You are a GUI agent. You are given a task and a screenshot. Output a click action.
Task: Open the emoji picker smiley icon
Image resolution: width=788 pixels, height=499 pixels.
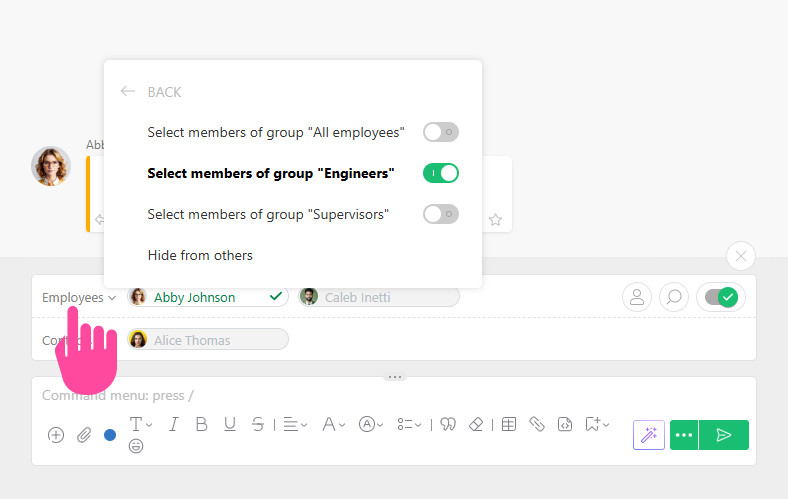click(x=136, y=446)
